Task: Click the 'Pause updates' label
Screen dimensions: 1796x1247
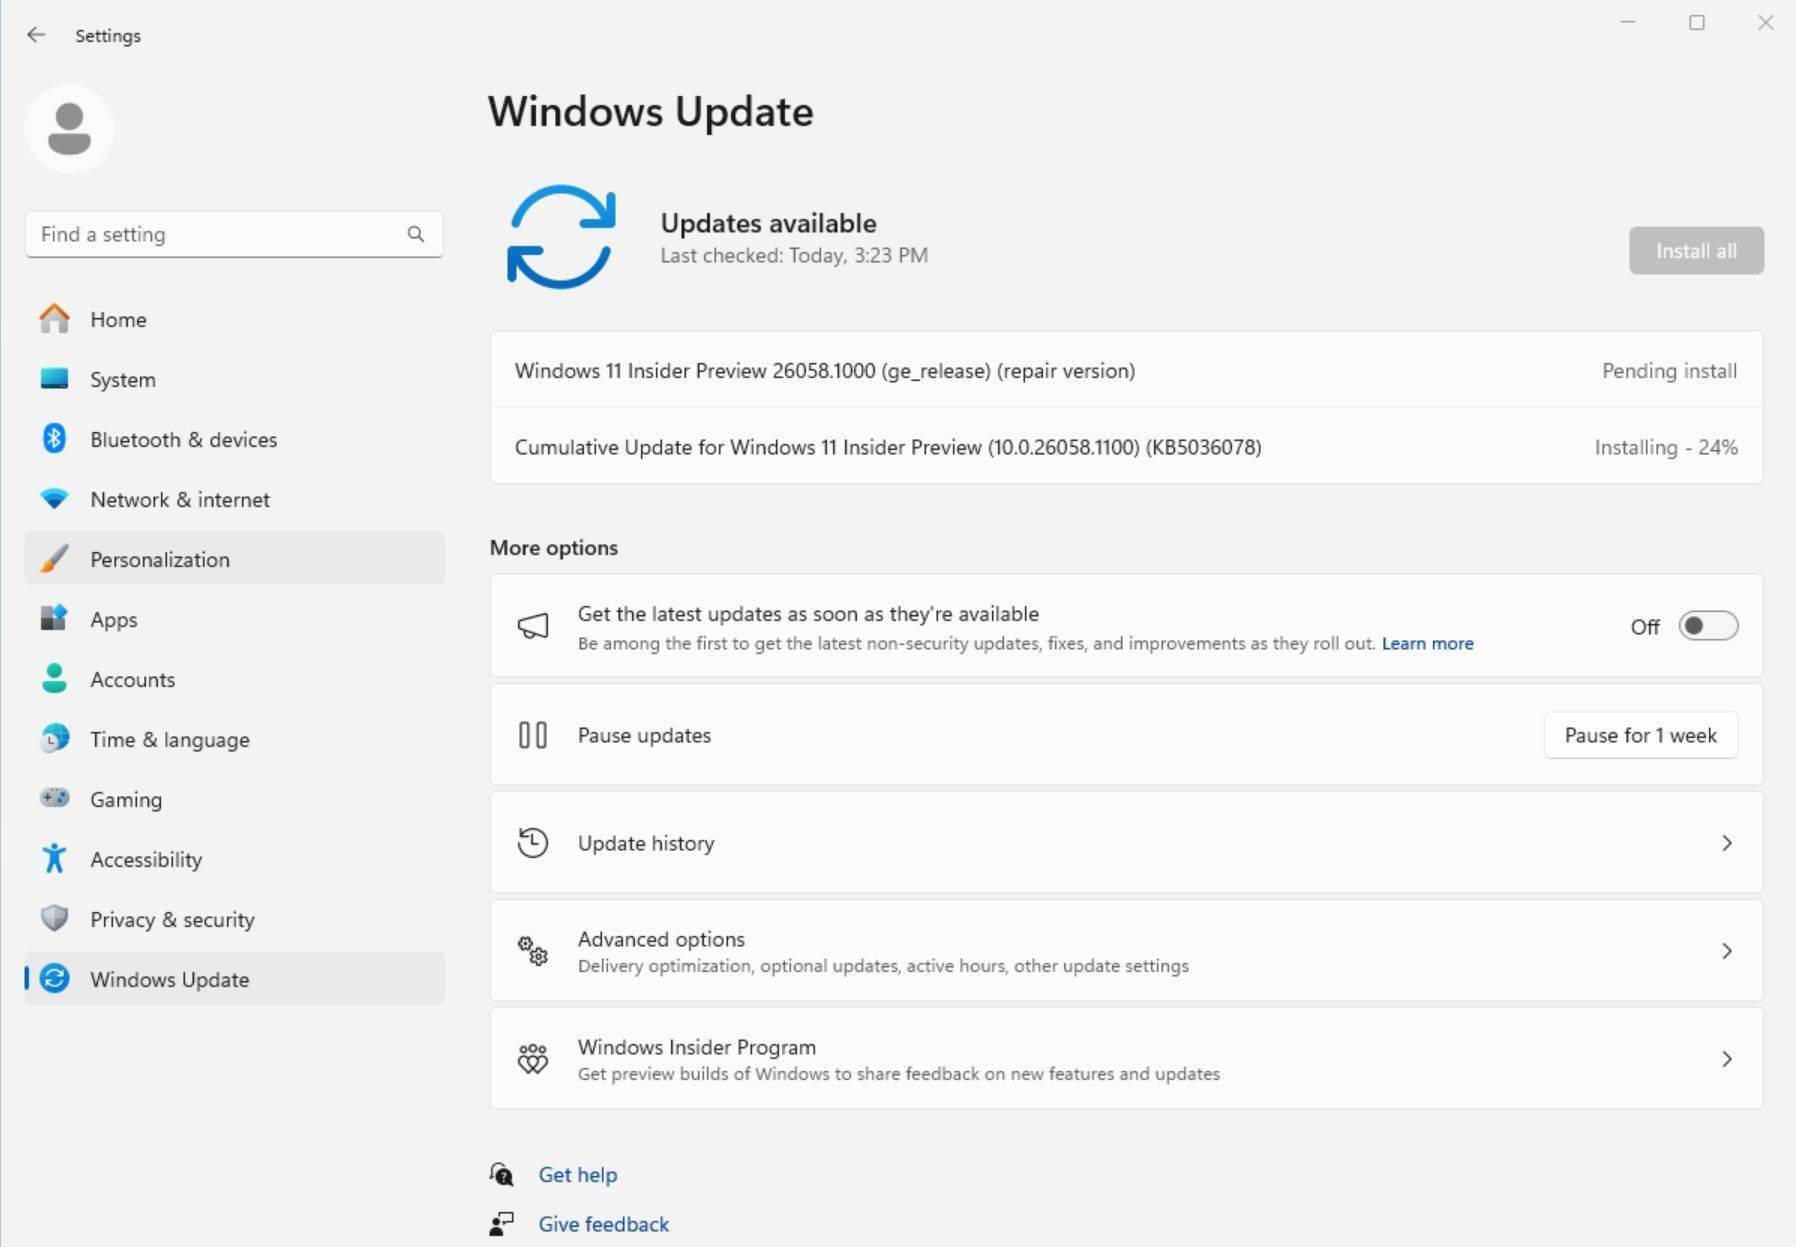Action: tap(644, 735)
